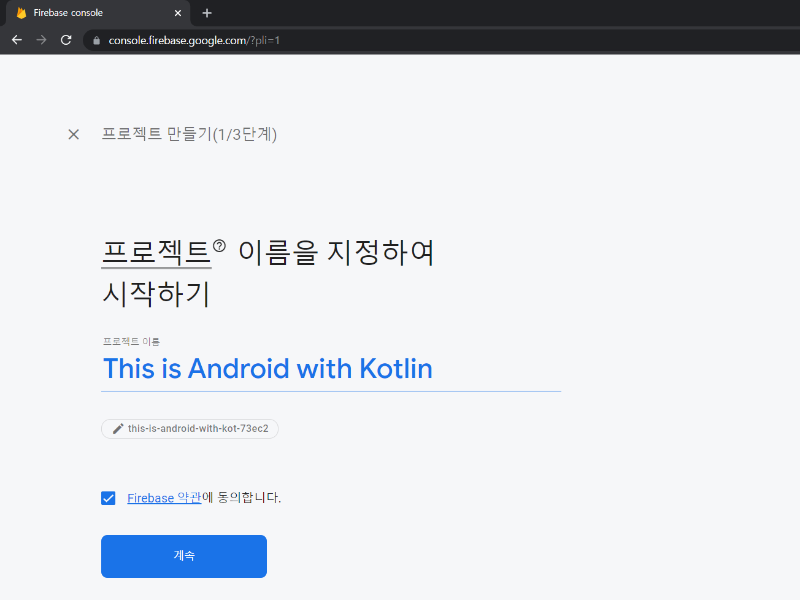The image size is (800, 600).
Task: Click the 프로젝트 이름 field label
Action: point(131,341)
